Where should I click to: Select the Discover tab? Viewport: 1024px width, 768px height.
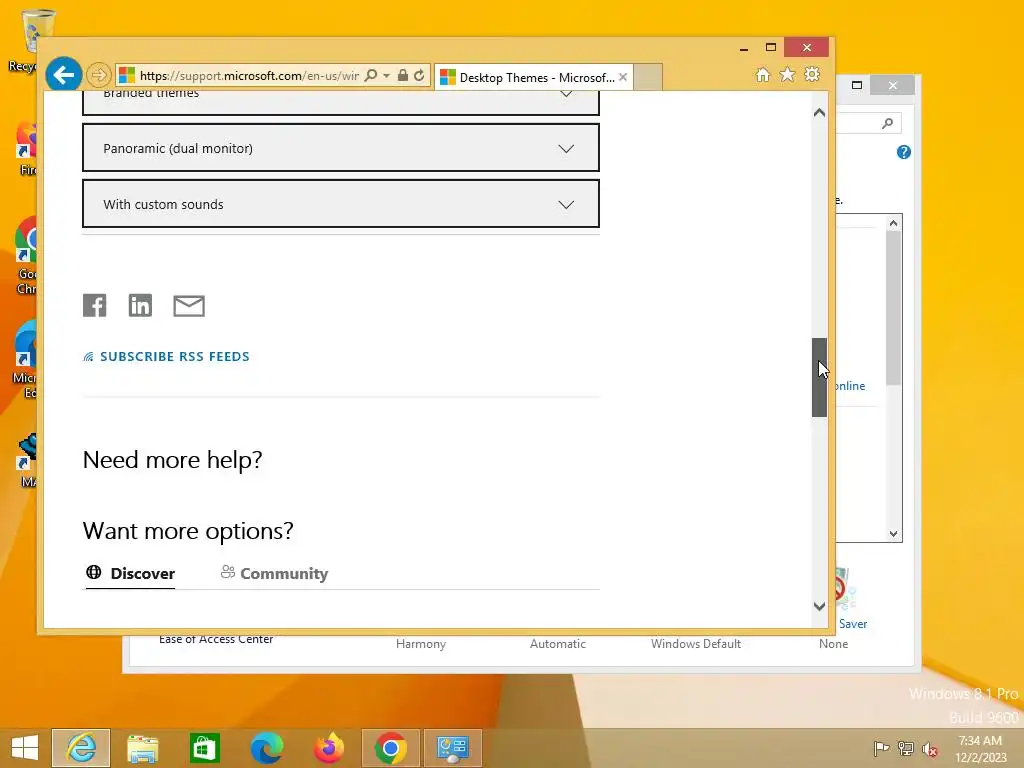(x=131, y=573)
